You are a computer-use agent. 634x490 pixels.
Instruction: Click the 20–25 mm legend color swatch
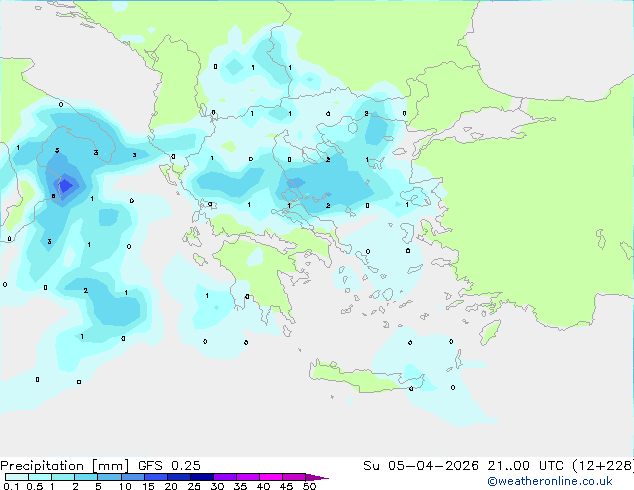coord(179,477)
